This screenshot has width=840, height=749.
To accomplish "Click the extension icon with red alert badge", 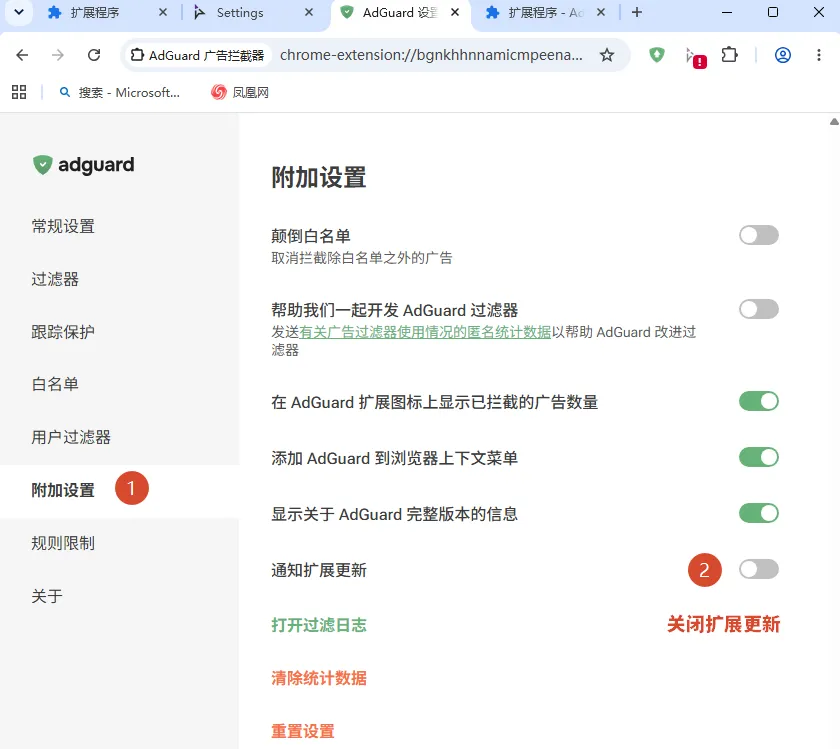I will coord(695,56).
